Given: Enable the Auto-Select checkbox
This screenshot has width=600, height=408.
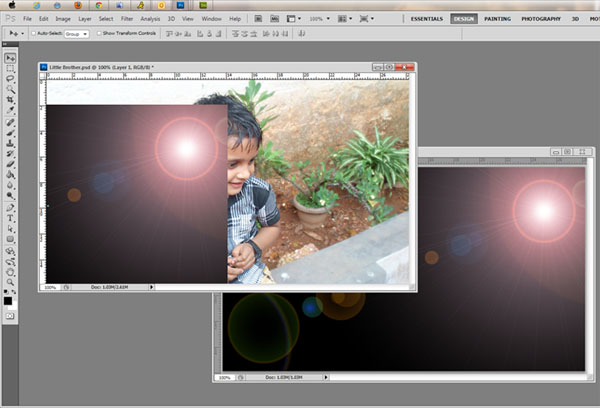Looking at the screenshot, I should pyautogui.click(x=33, y=33).
